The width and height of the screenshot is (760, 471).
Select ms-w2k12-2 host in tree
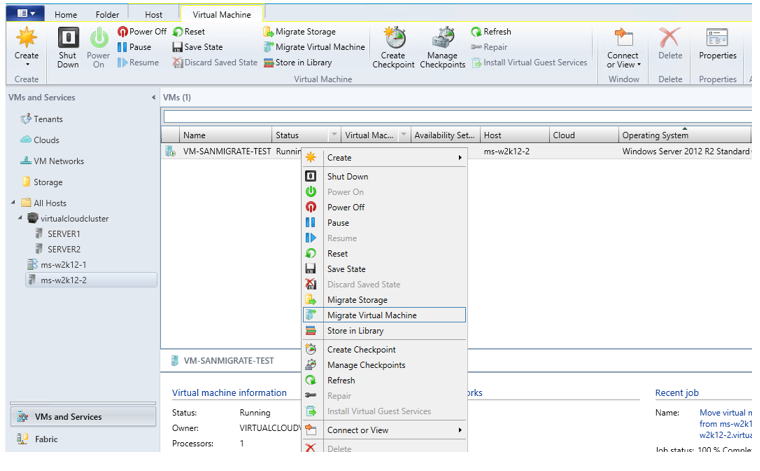point(91,280)
